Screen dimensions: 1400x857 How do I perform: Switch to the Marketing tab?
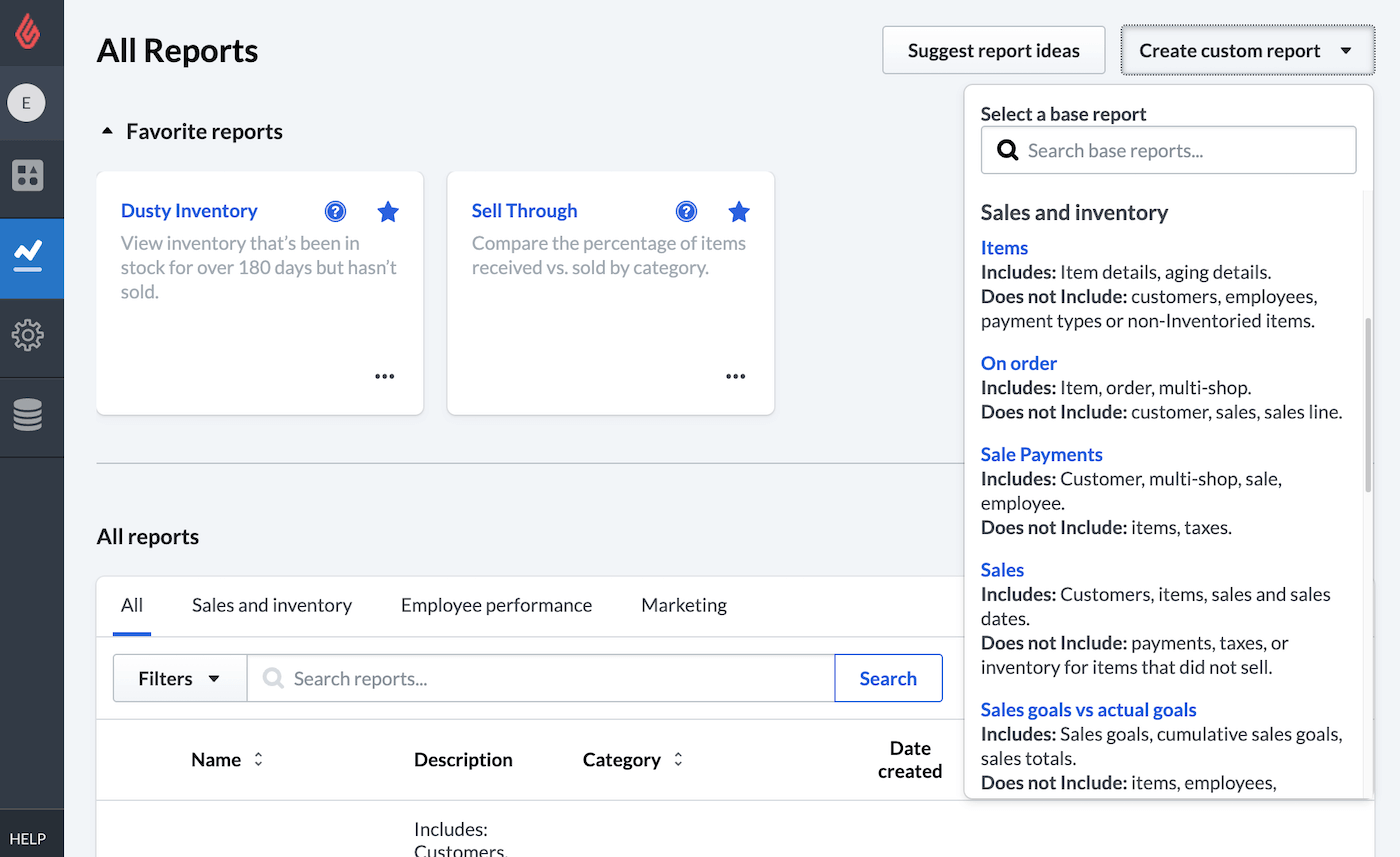[x=684, y=605]
